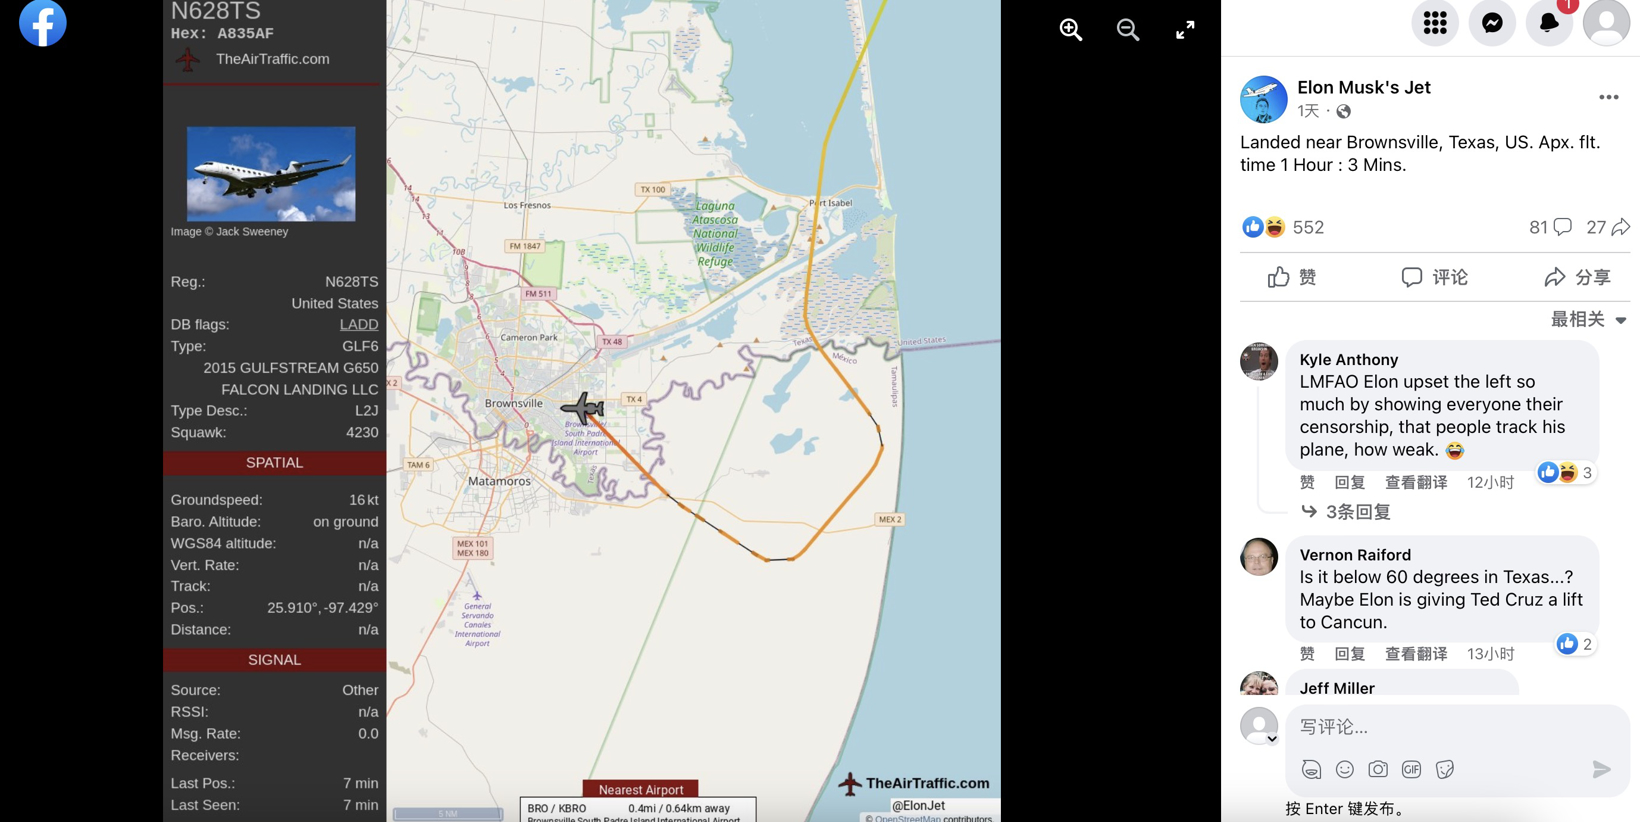Open post options three-dot menu
The height and width of the screenshot is (822, 1640).
pos(1608,97)
